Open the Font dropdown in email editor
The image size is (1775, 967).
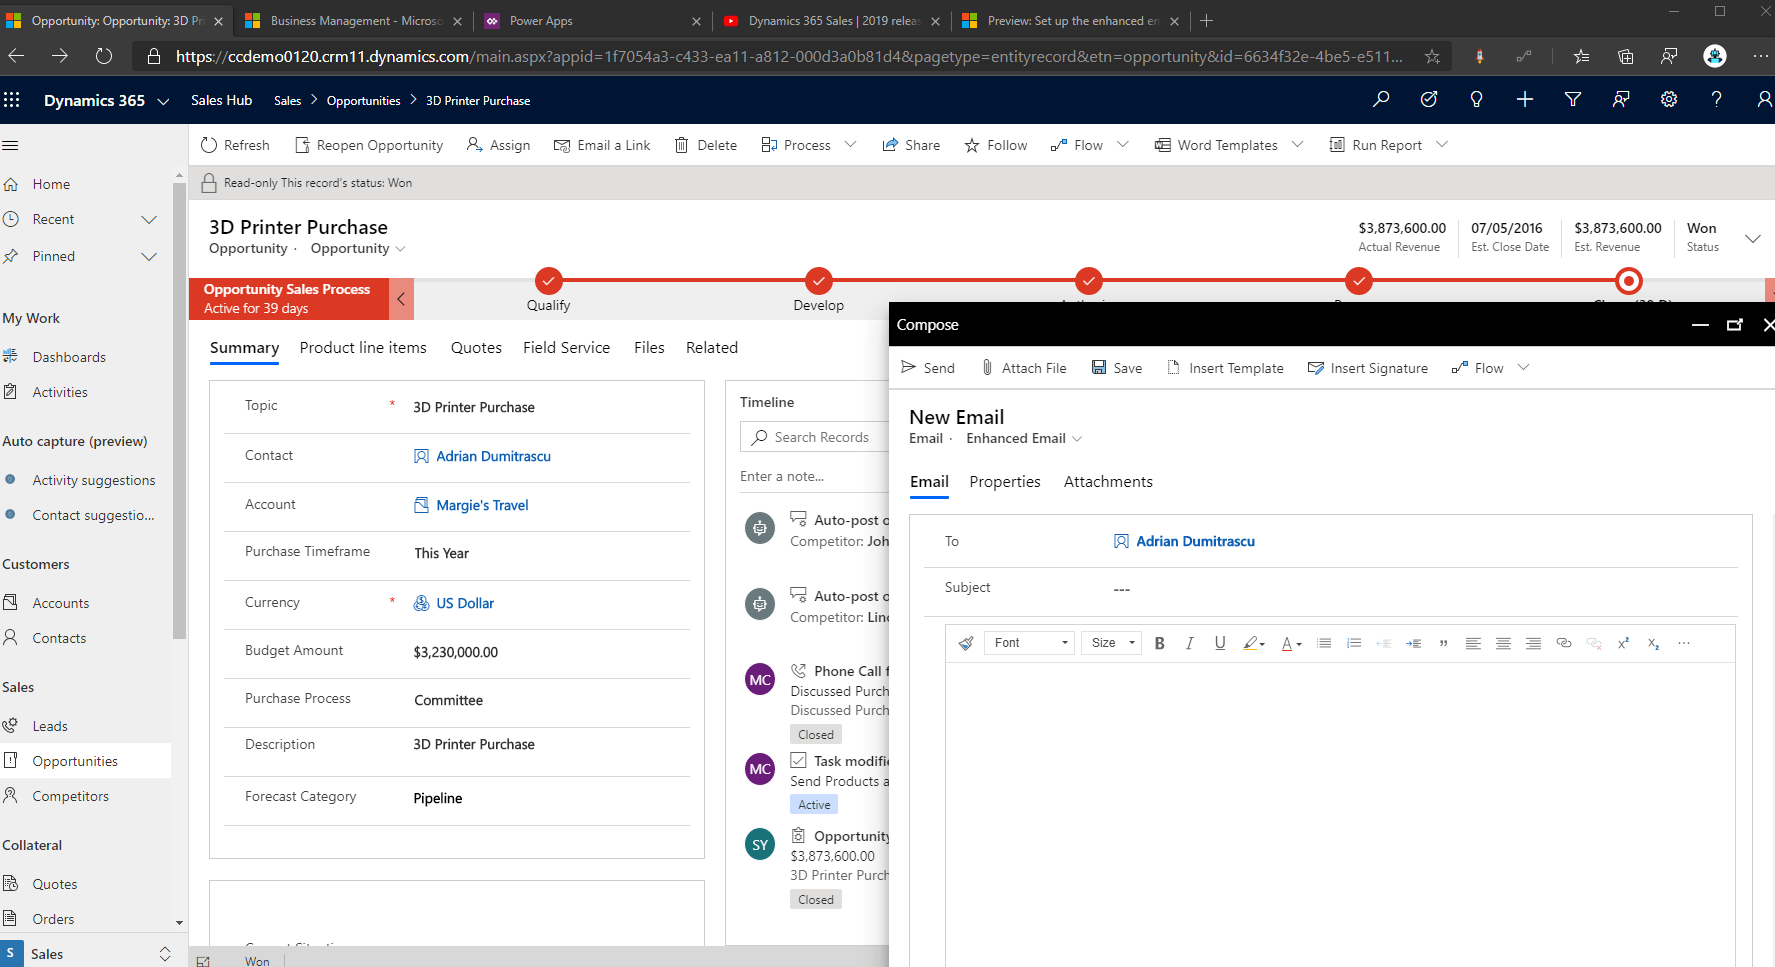1029,643
